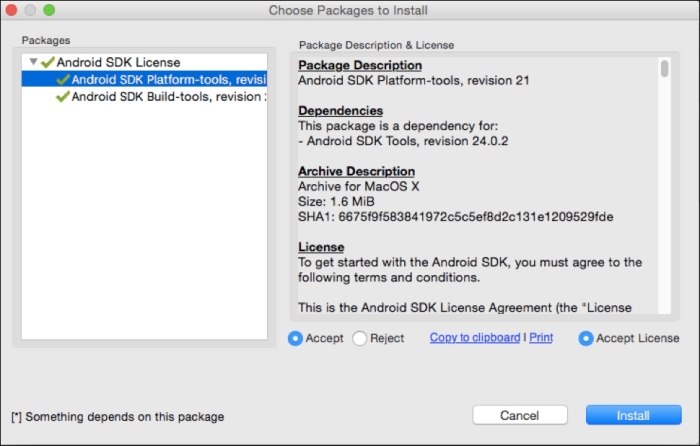700x446 pixels.
Task: Click the blue Install button
Action: pyautogui.click(x=633, y=415)
